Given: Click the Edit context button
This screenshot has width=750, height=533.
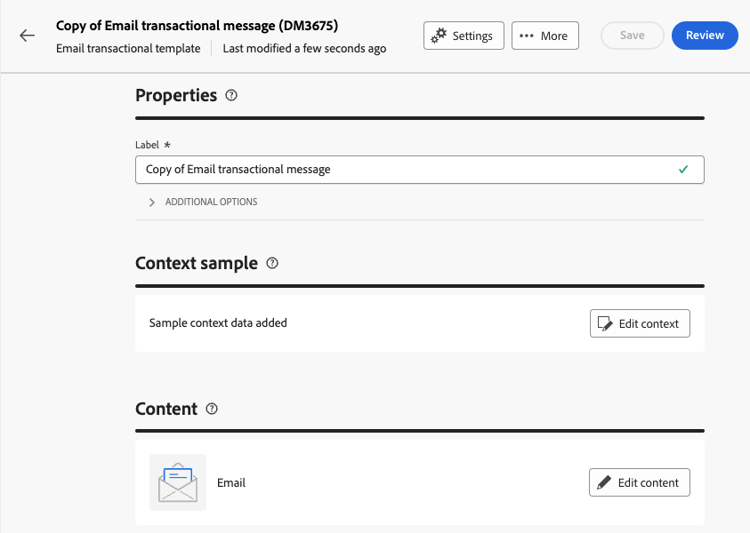Looking at the screenshot, I should click(640, 323).
